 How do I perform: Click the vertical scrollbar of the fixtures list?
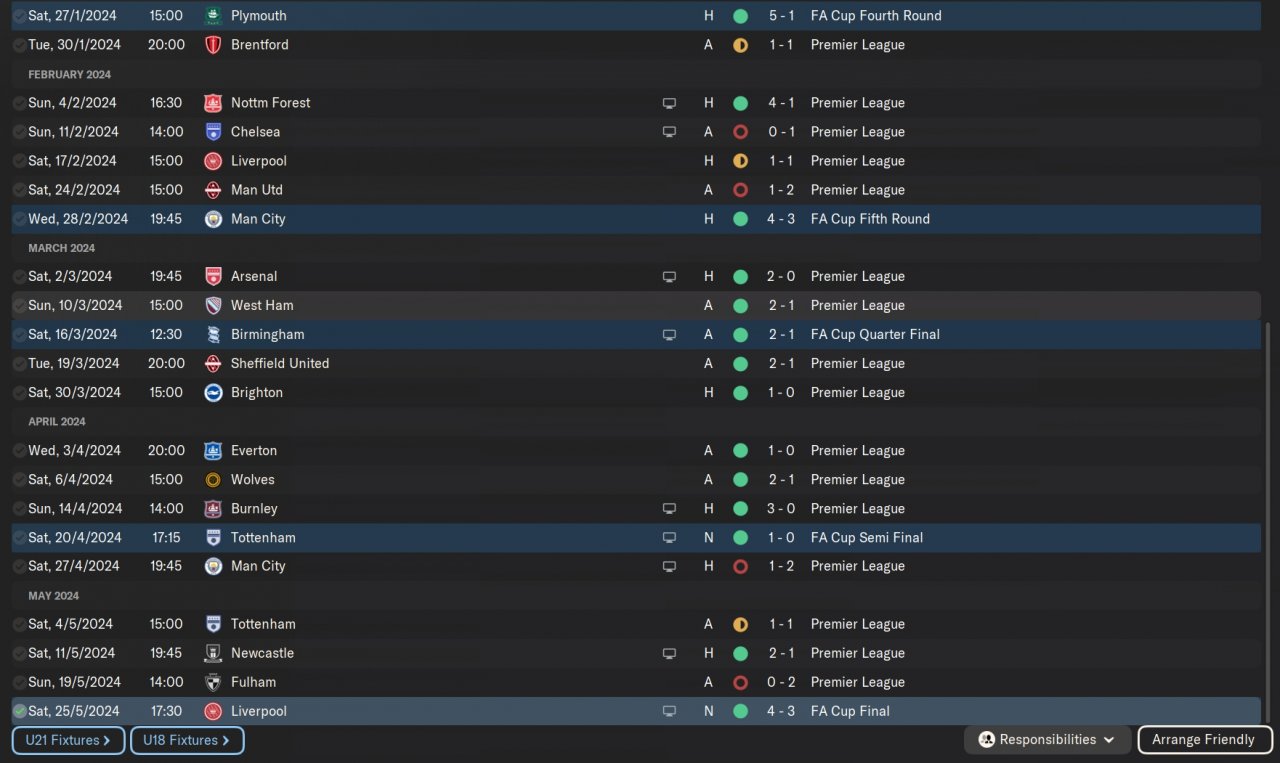pyautogui.click(x=1268, y=520)
